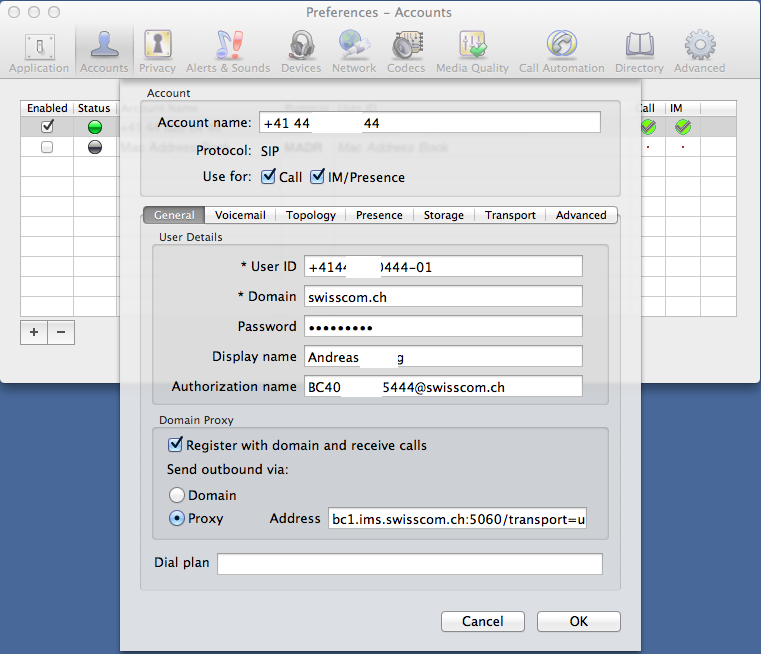Toggle the IM/Presence checkbox
Viewport: 761px width, 654px height.
[x=318, y=177]
